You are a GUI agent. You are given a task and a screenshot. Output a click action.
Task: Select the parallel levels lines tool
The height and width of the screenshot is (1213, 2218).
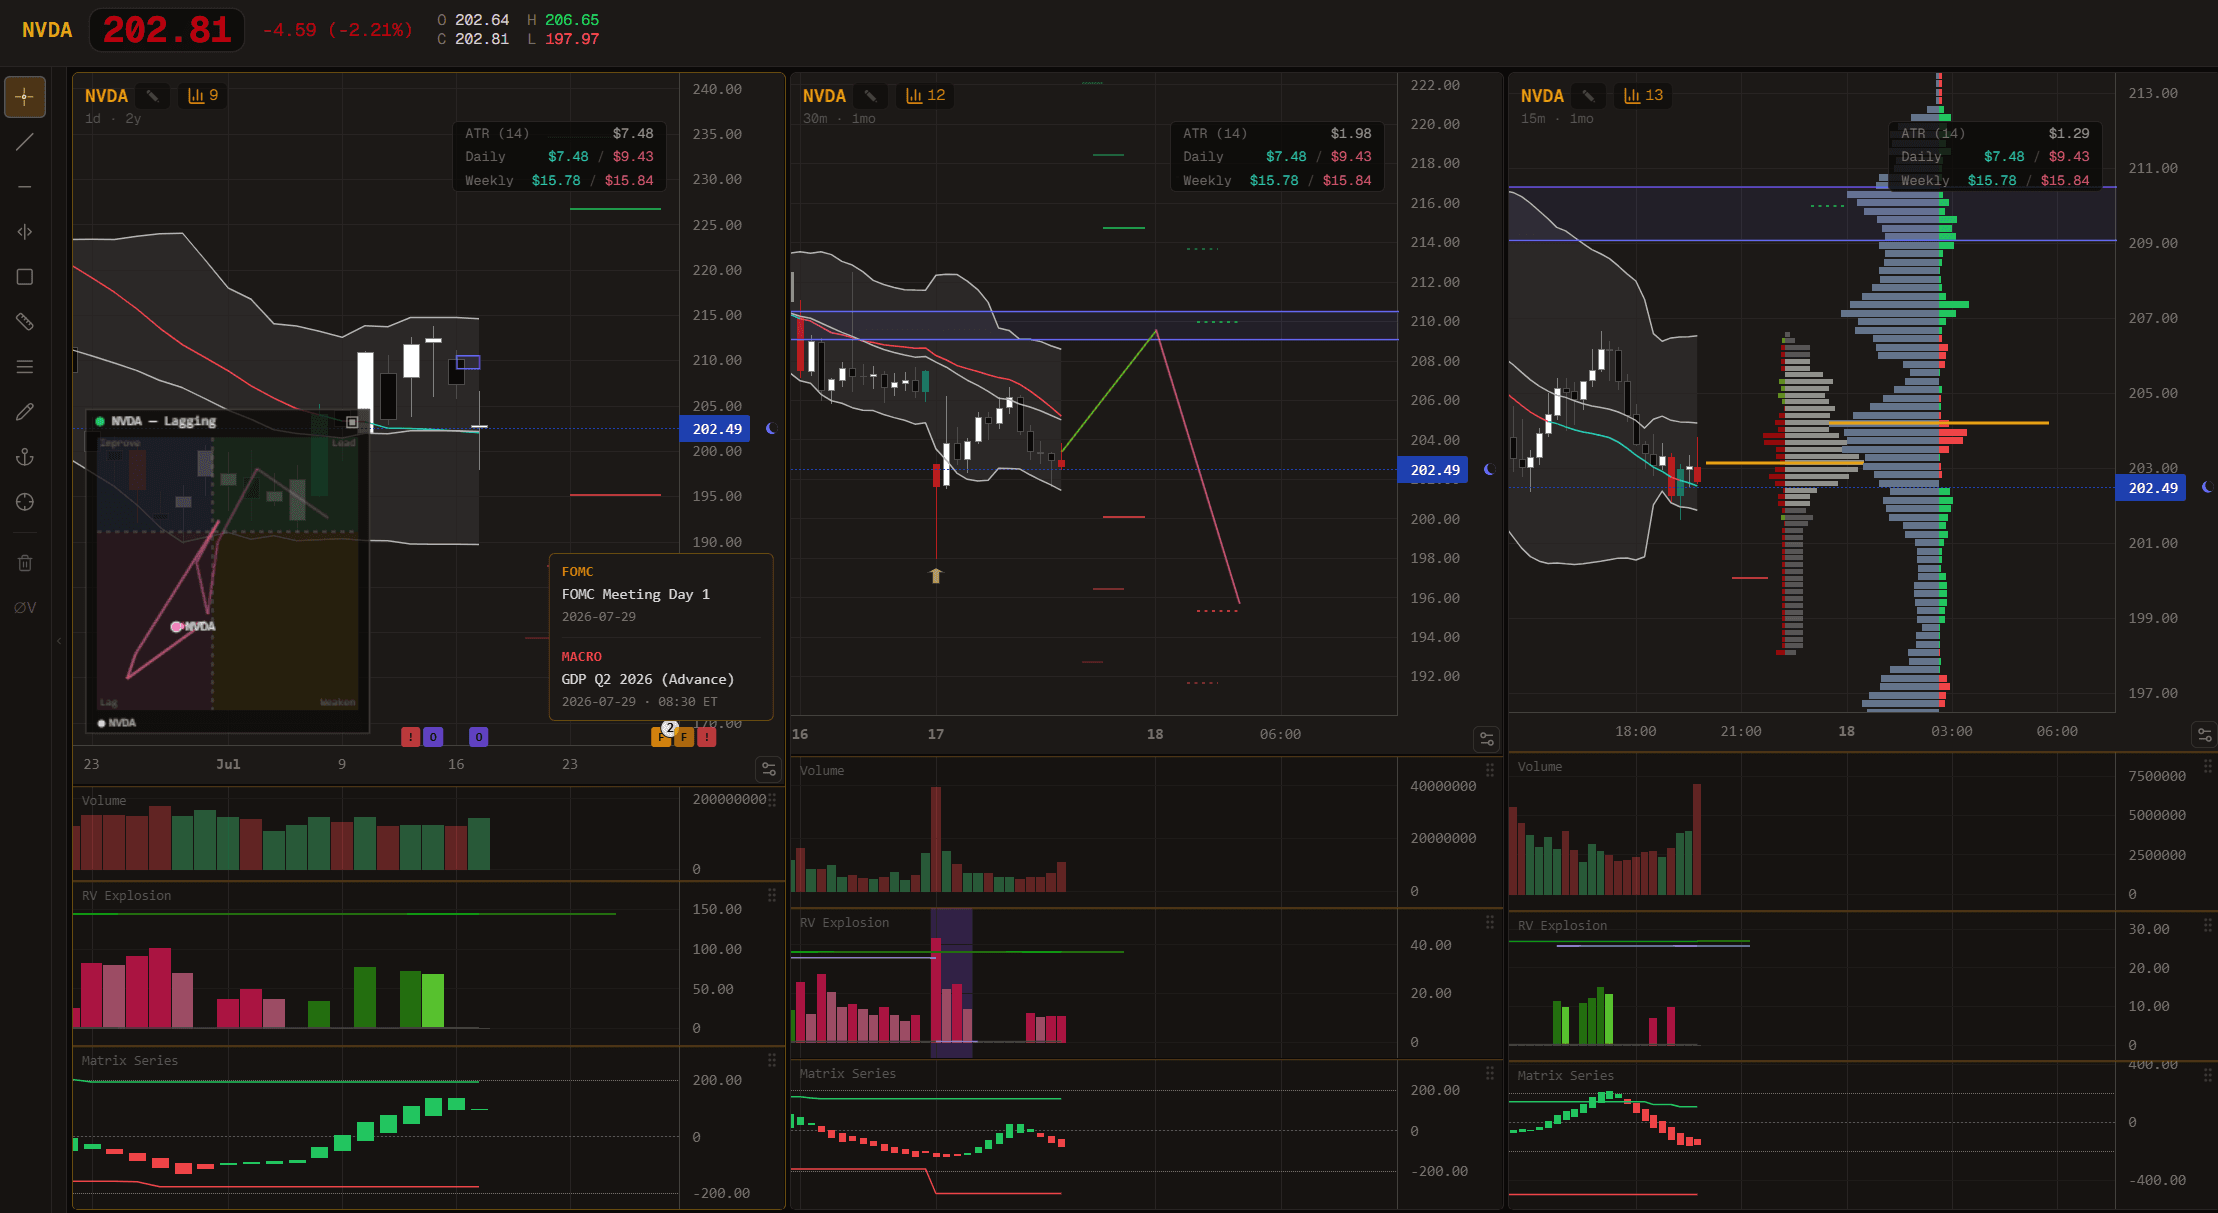click(x=25, y=367)
